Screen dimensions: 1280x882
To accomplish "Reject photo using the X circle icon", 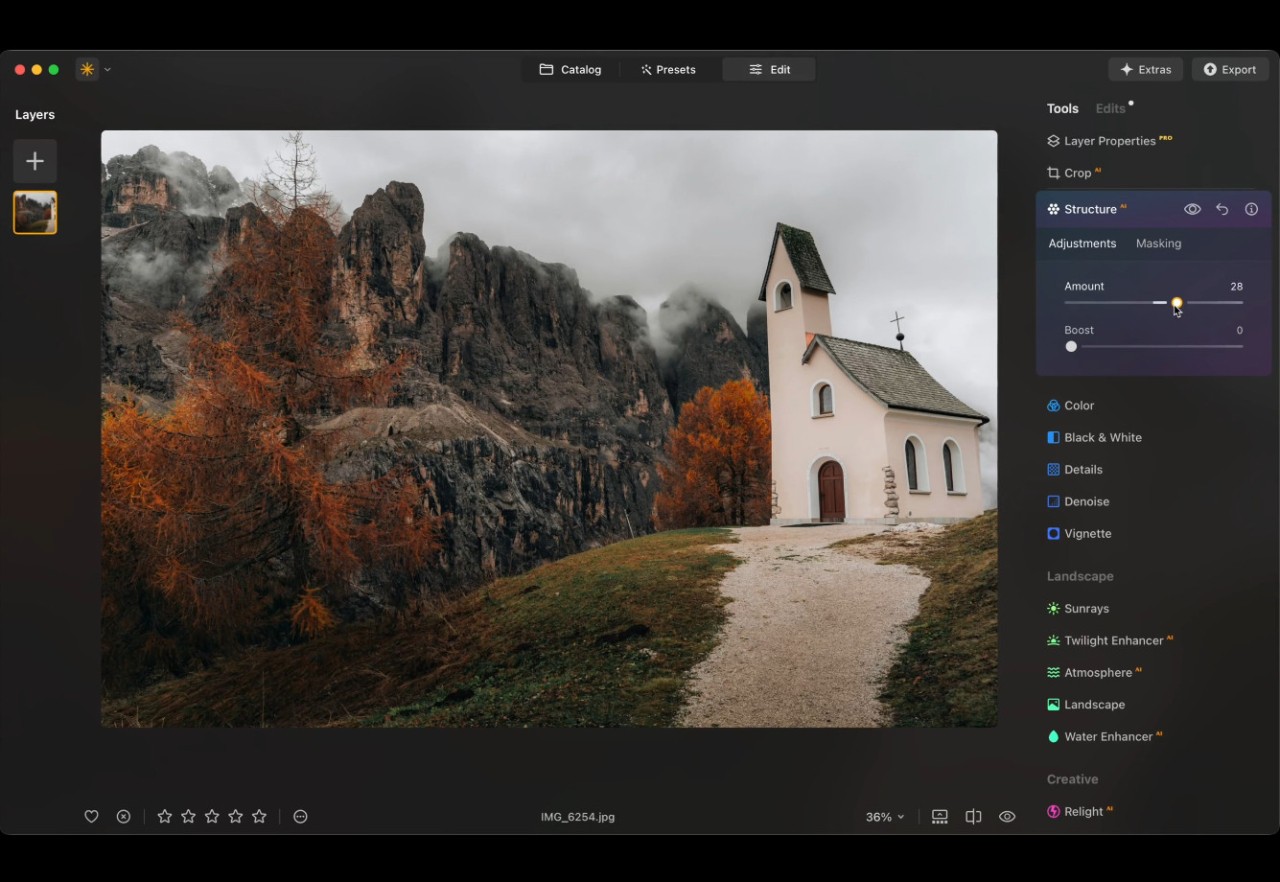I will tap(123, 816).
